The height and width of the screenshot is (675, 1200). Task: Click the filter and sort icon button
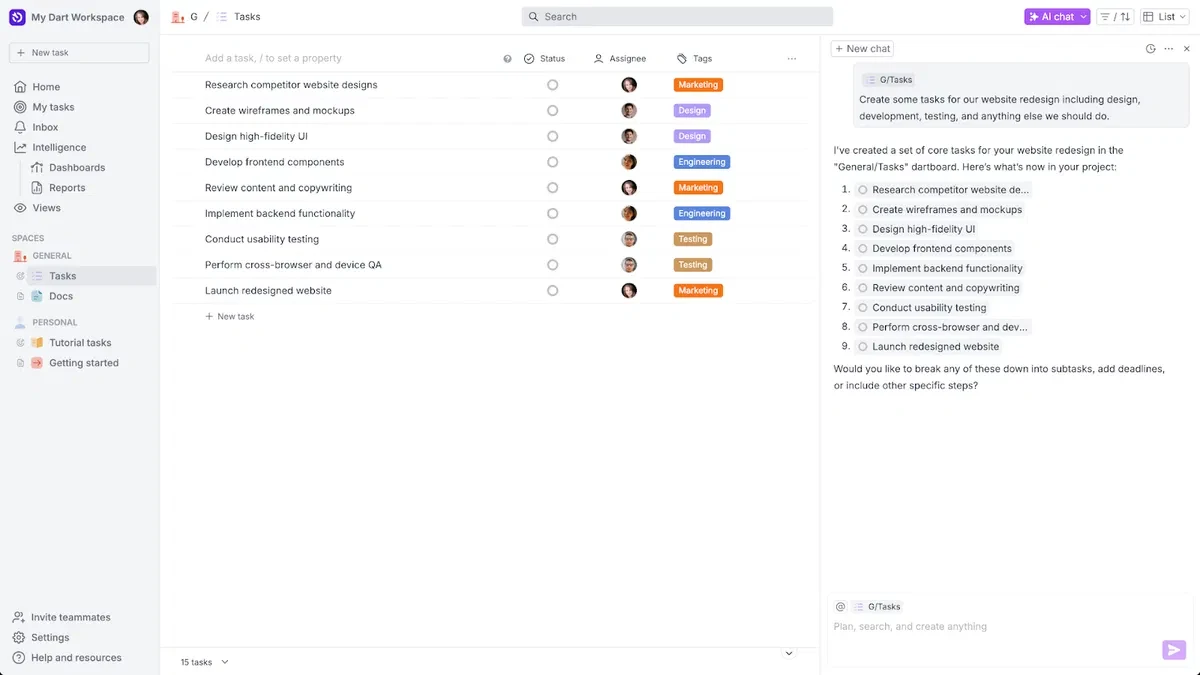pyautogui.click(x=1114, y=17)
